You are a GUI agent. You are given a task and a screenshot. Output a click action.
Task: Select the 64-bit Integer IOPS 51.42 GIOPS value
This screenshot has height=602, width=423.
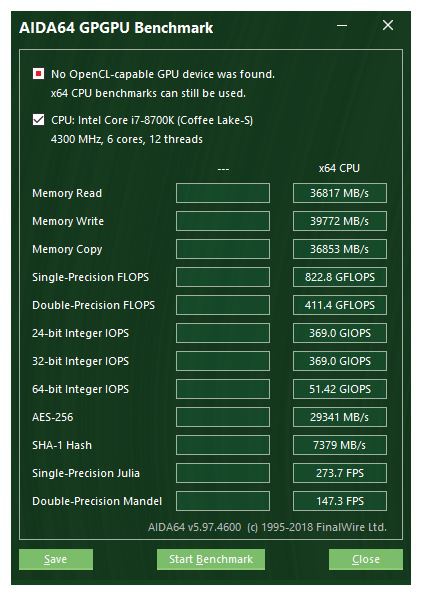pos(340,389)
